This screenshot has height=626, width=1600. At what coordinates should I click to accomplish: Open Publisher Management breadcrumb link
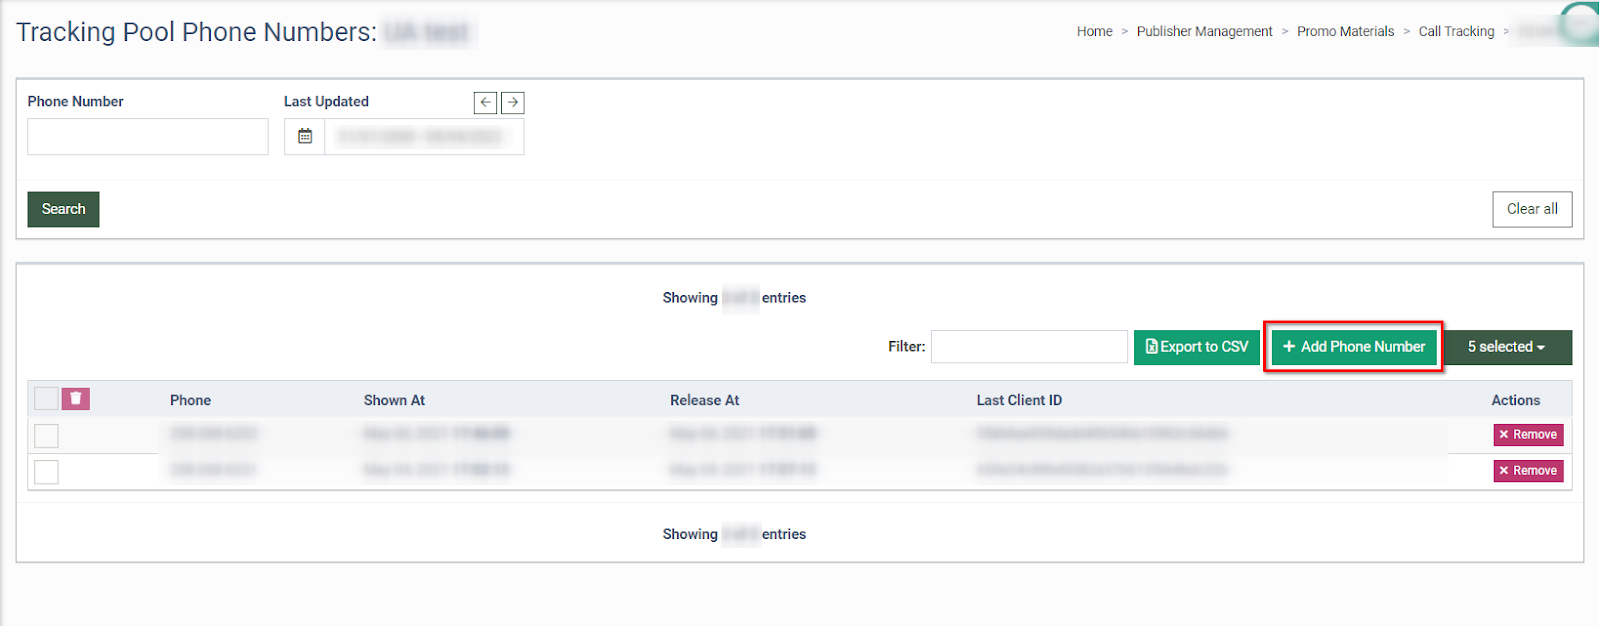coord(1204,32)
